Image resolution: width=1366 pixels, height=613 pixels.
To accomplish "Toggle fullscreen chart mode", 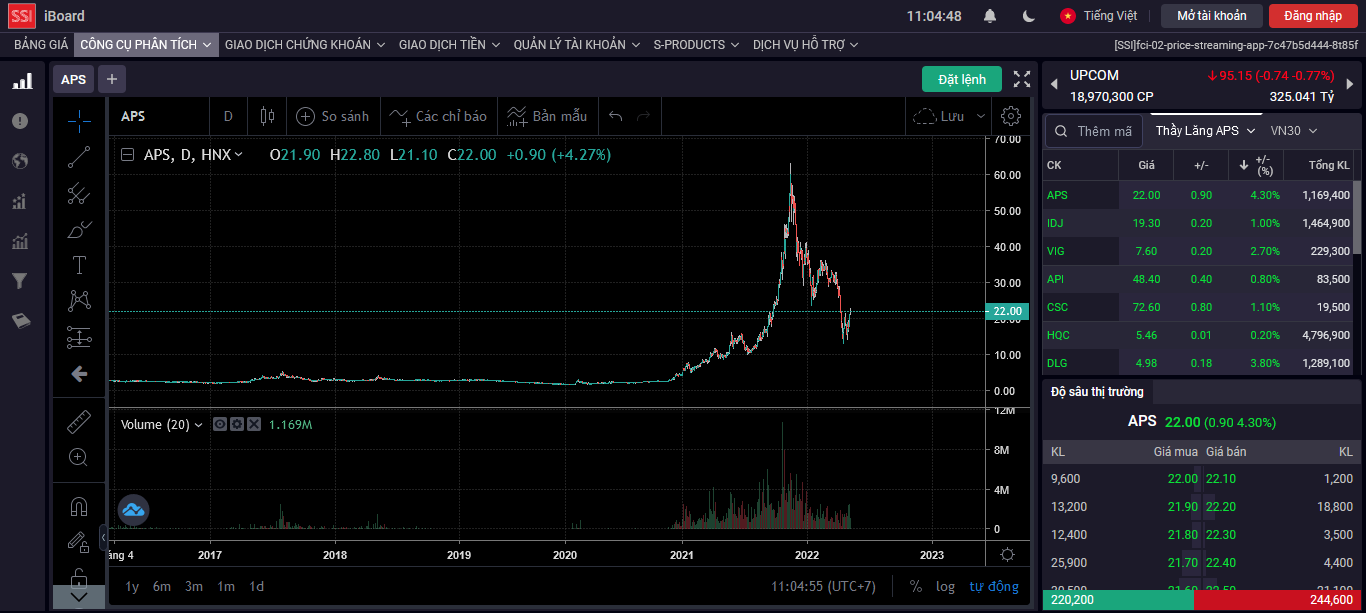I will tap(1022, 79).
